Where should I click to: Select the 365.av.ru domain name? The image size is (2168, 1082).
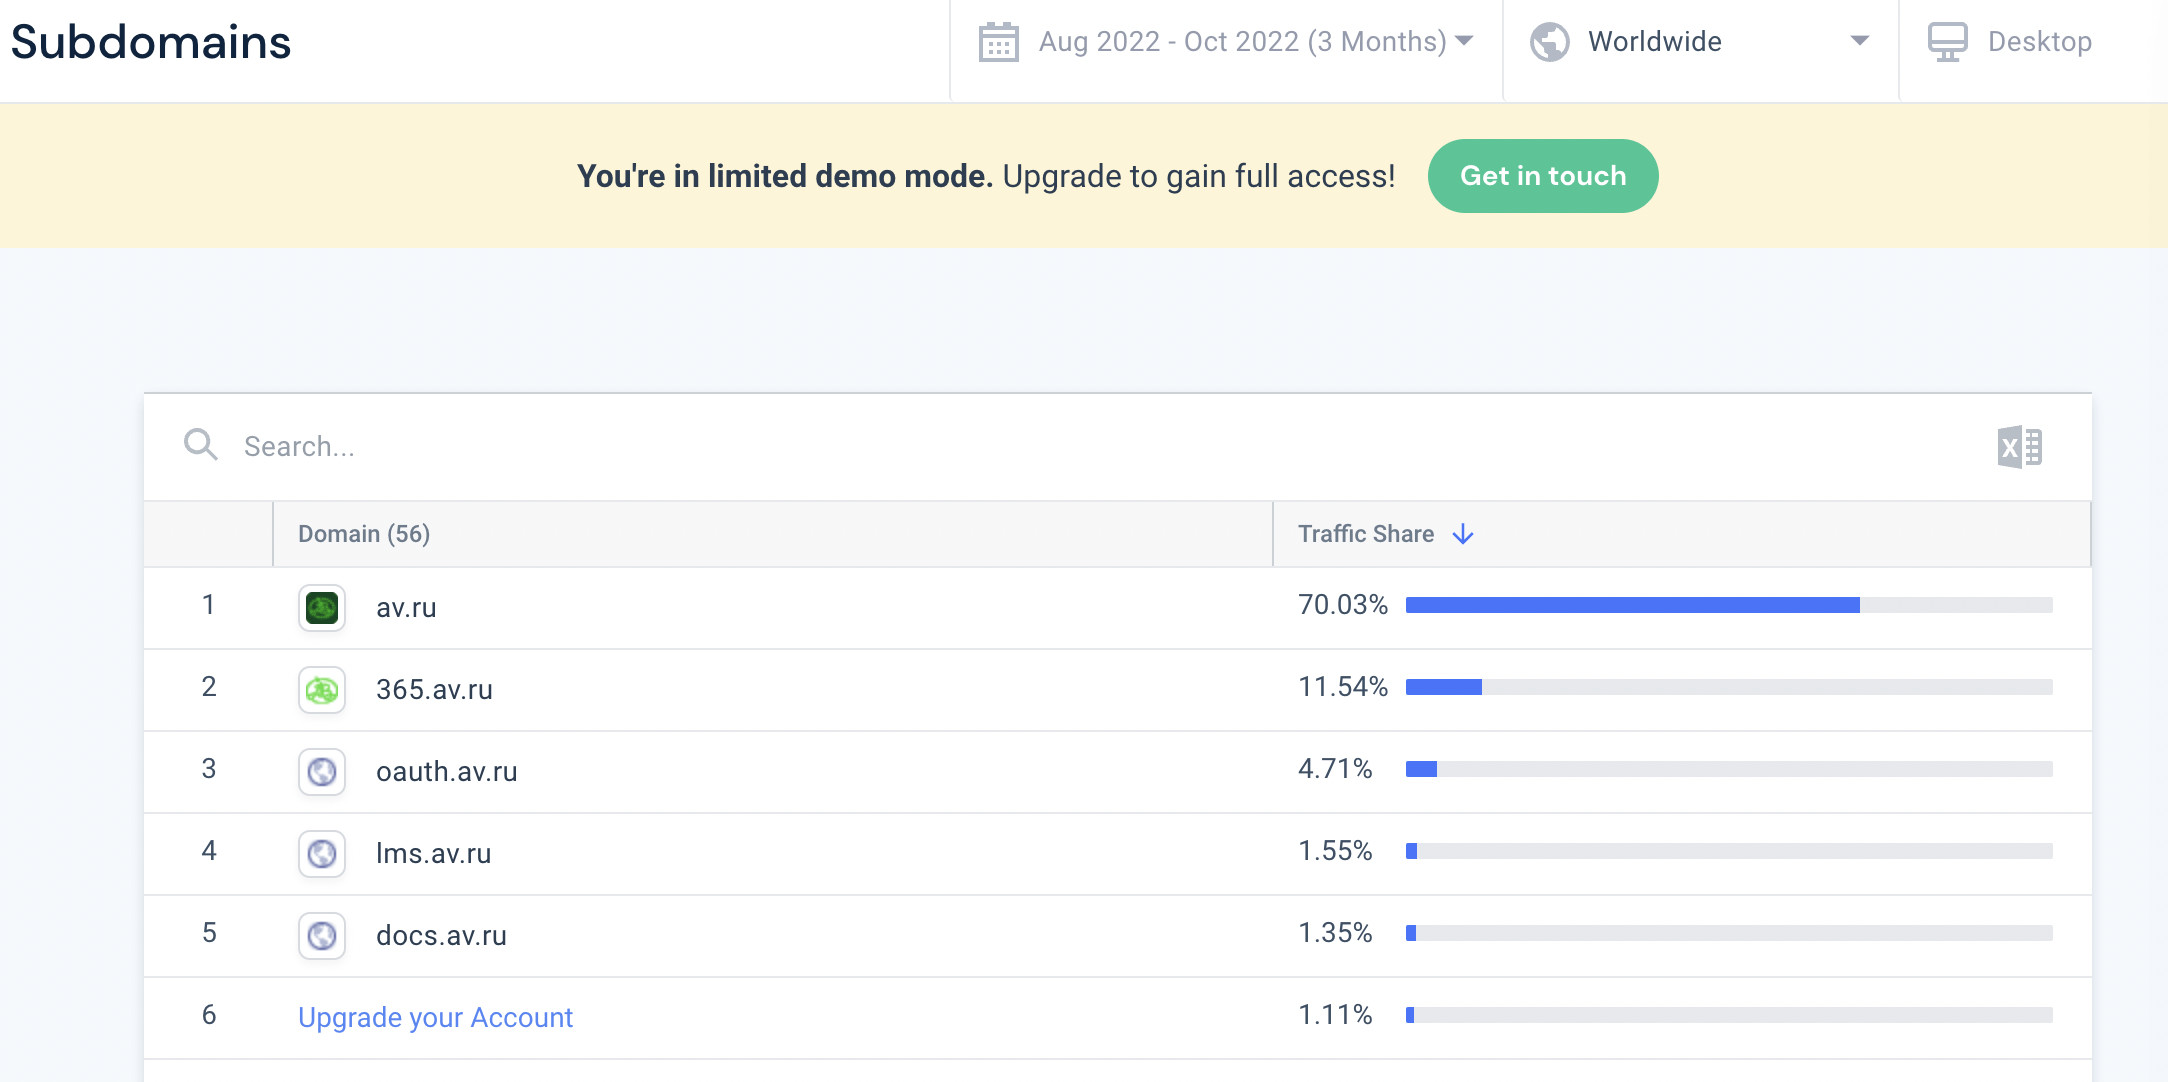(x=434, y=690)
